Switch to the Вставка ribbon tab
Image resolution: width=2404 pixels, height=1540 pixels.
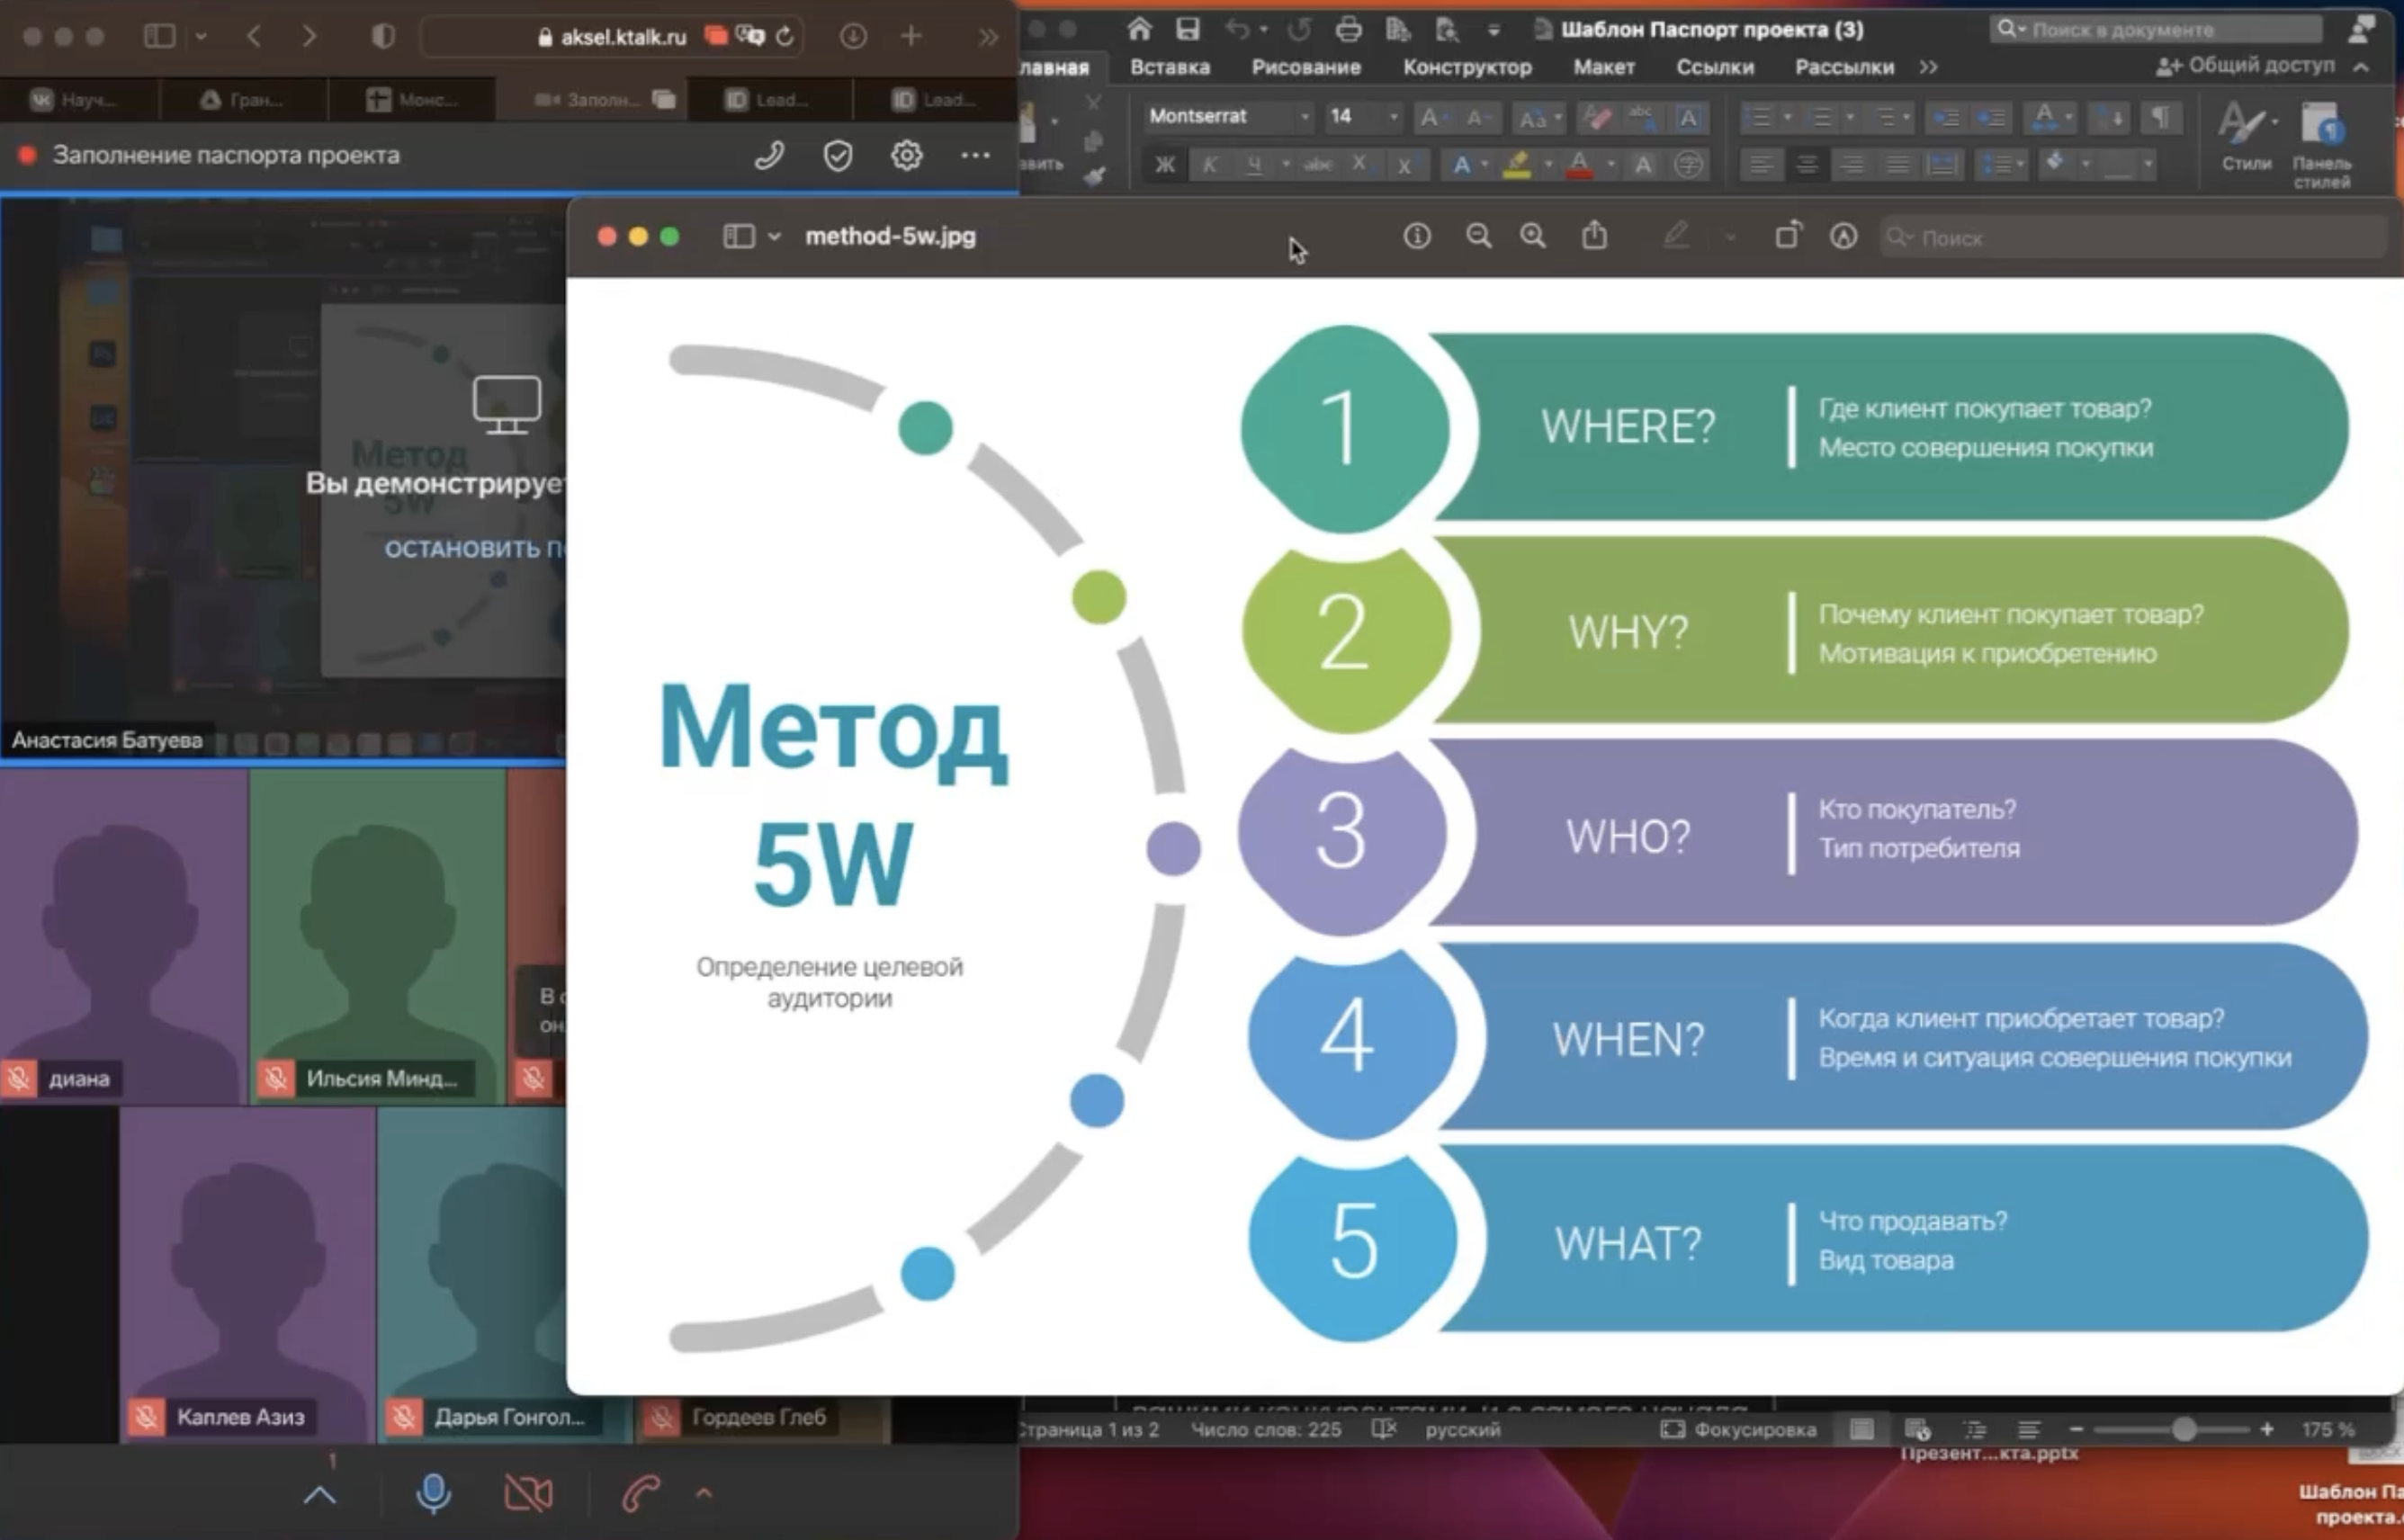1169,67
